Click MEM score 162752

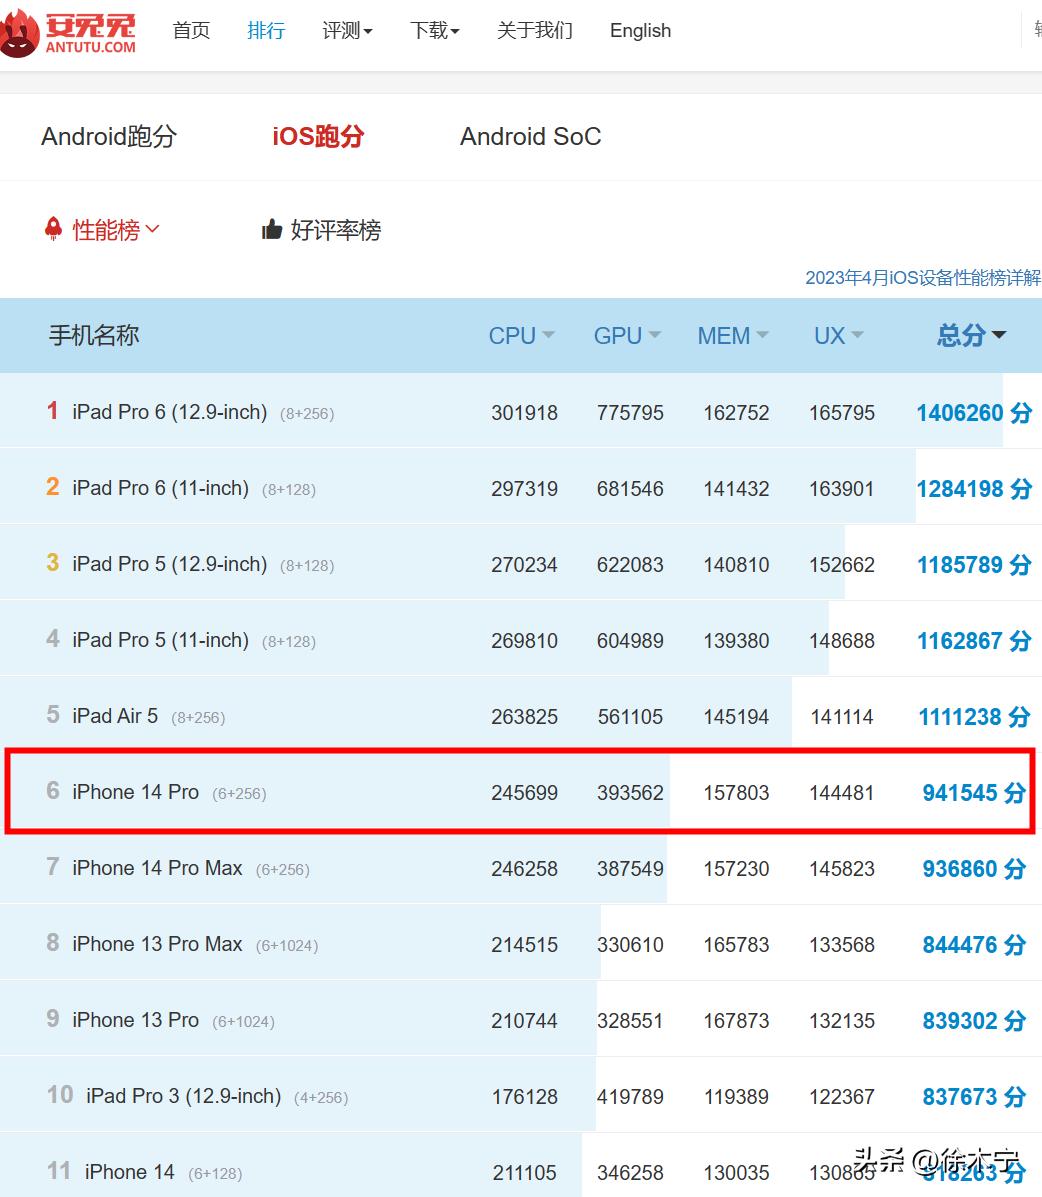click(737, 413)
